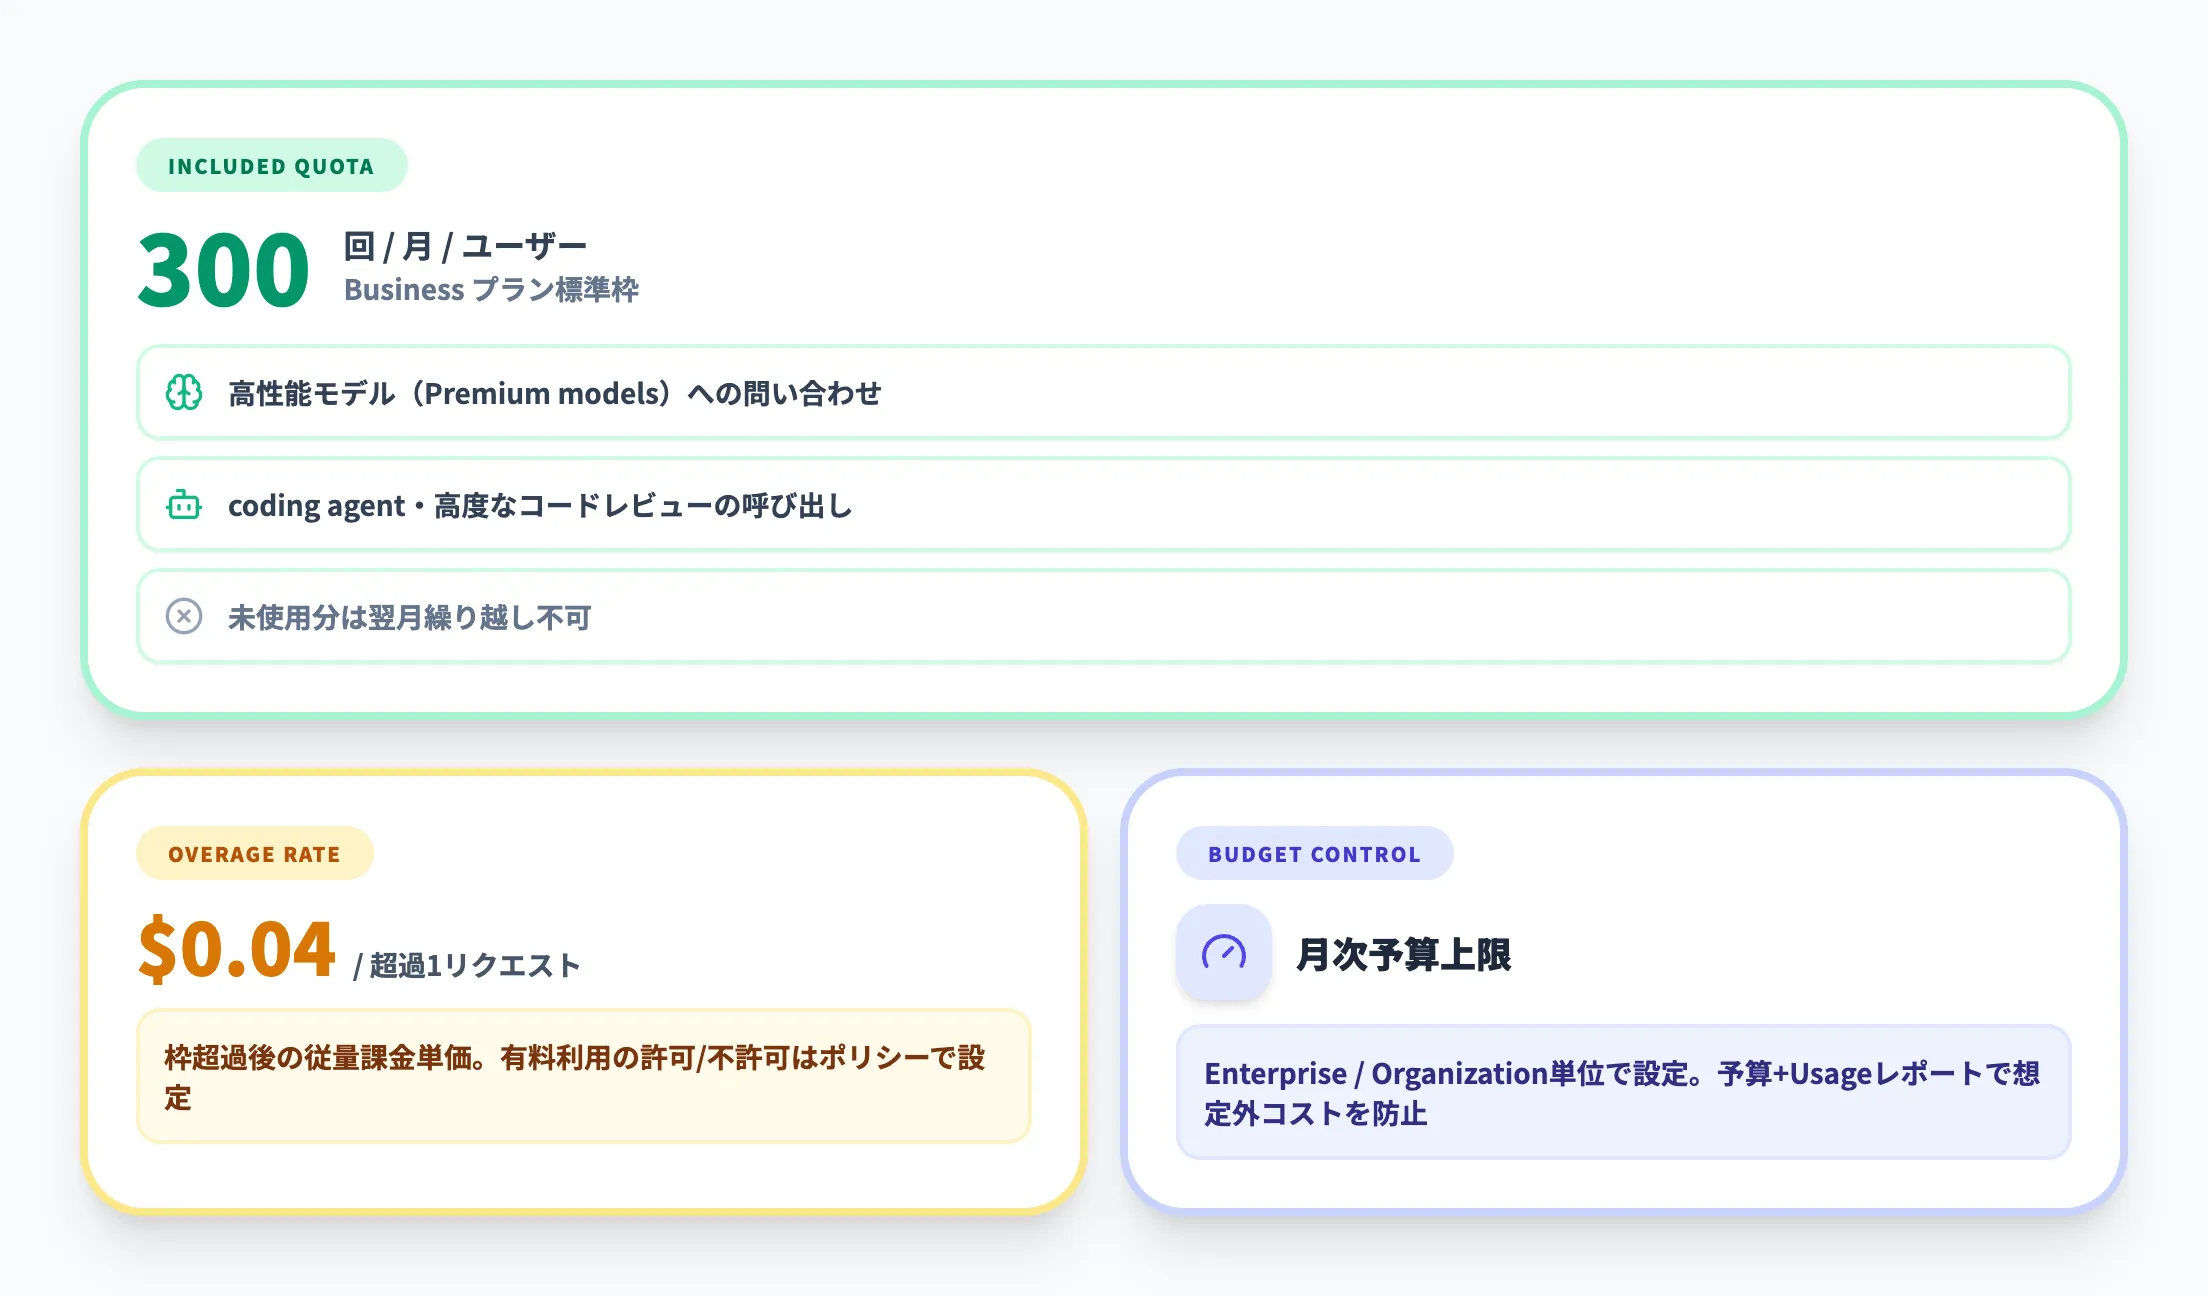Screen dimensions: 2208x1296
Task: Click the Business プラン標準枠 subtitle
Action: [x=494, y=290]
